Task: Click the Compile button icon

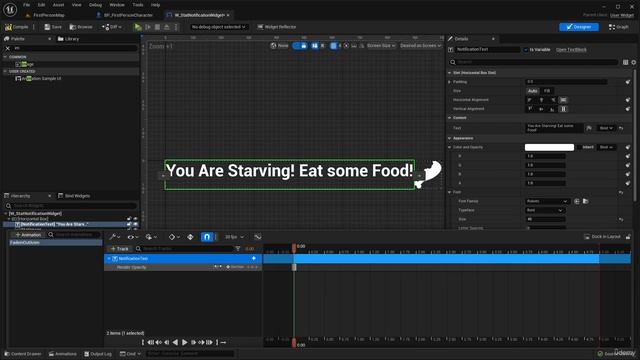Action: click(x=8, y=27)
